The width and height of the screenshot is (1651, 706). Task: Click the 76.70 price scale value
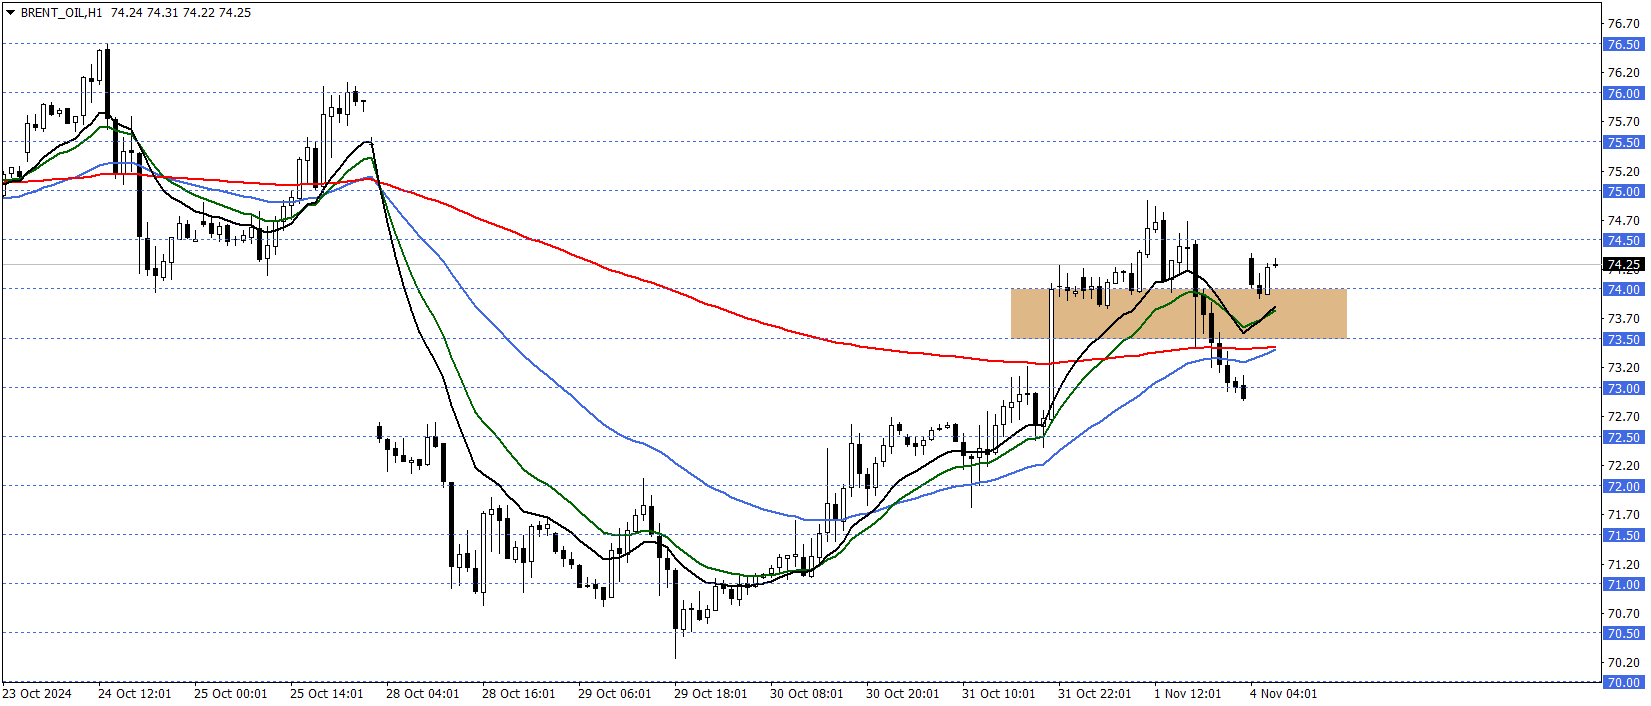(x=1623, y=23)
